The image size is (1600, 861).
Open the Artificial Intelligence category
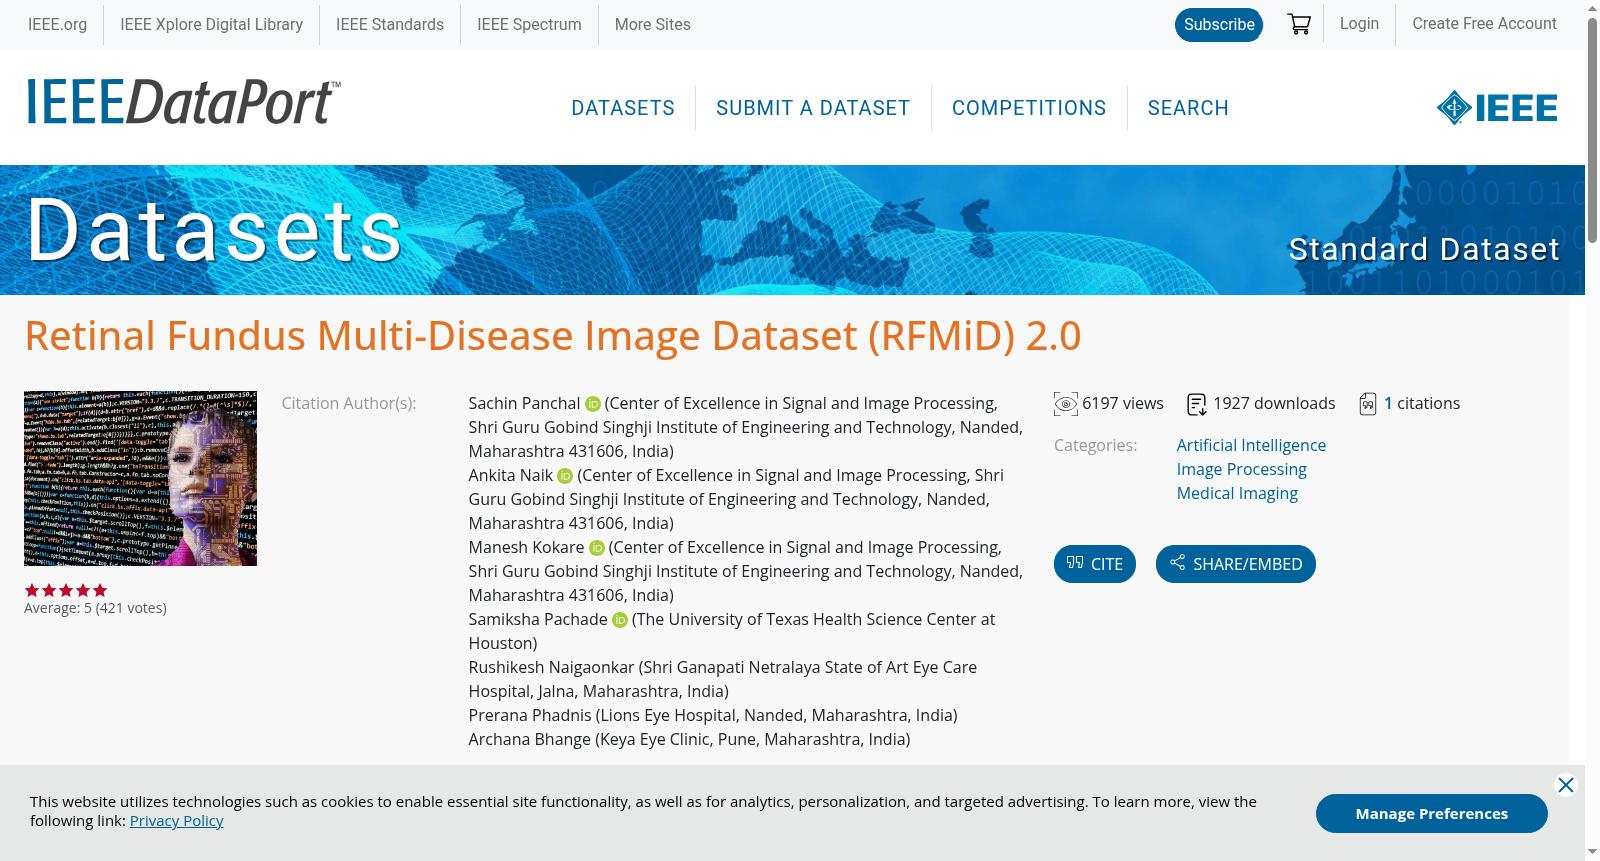click(1251, 445)
